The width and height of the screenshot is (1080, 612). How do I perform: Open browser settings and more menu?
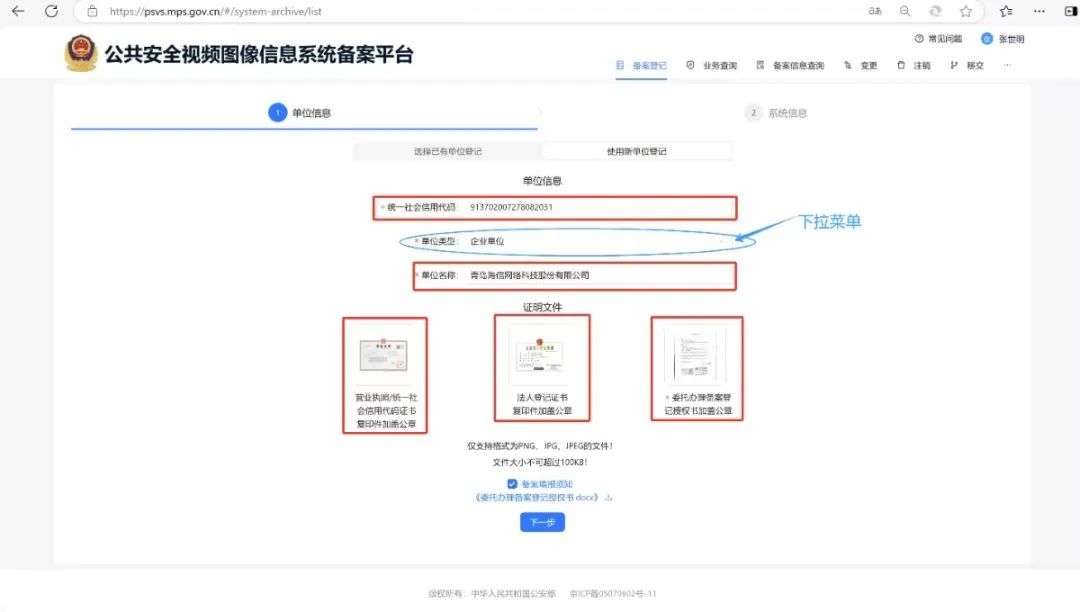(1039, 11)
